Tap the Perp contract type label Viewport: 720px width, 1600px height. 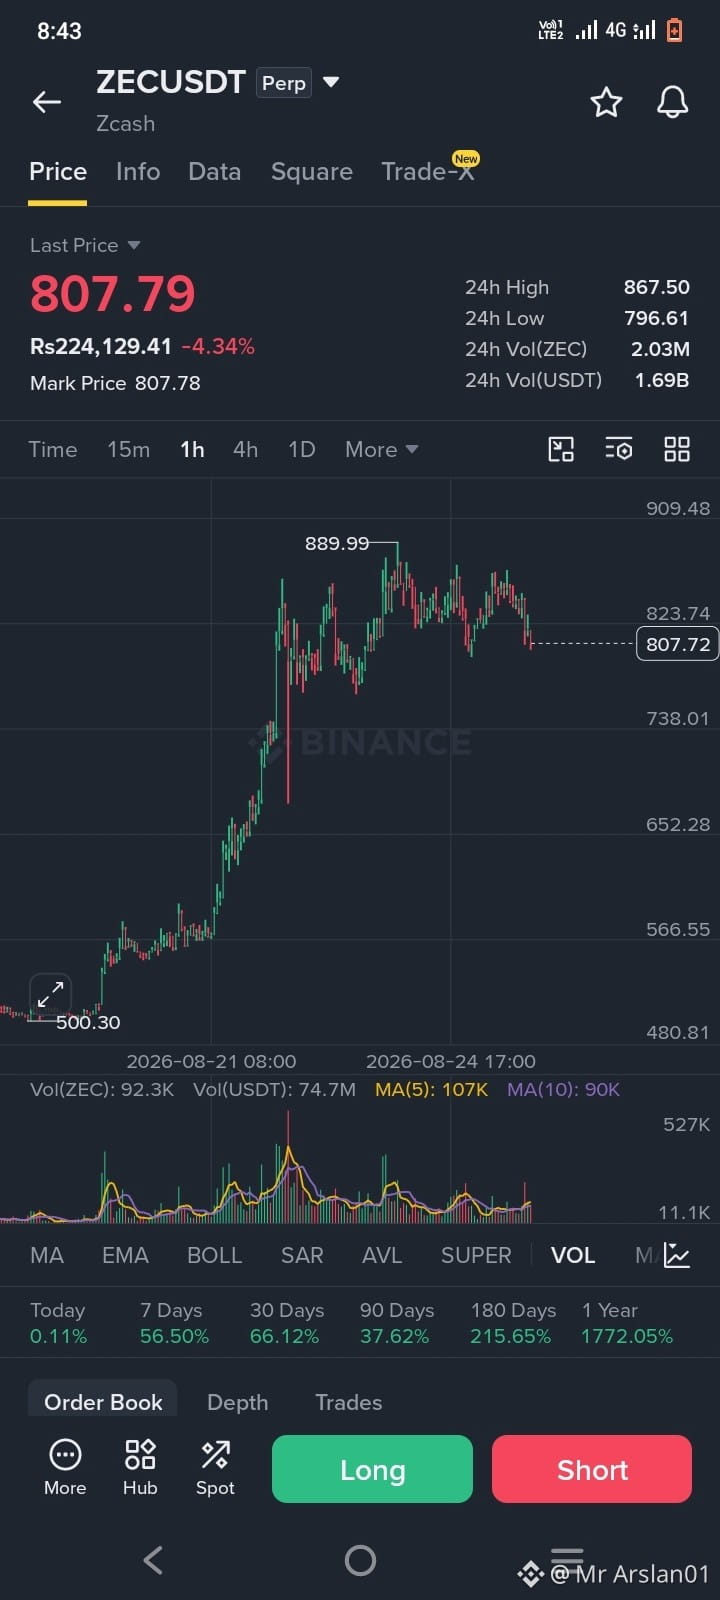point(284,83)
